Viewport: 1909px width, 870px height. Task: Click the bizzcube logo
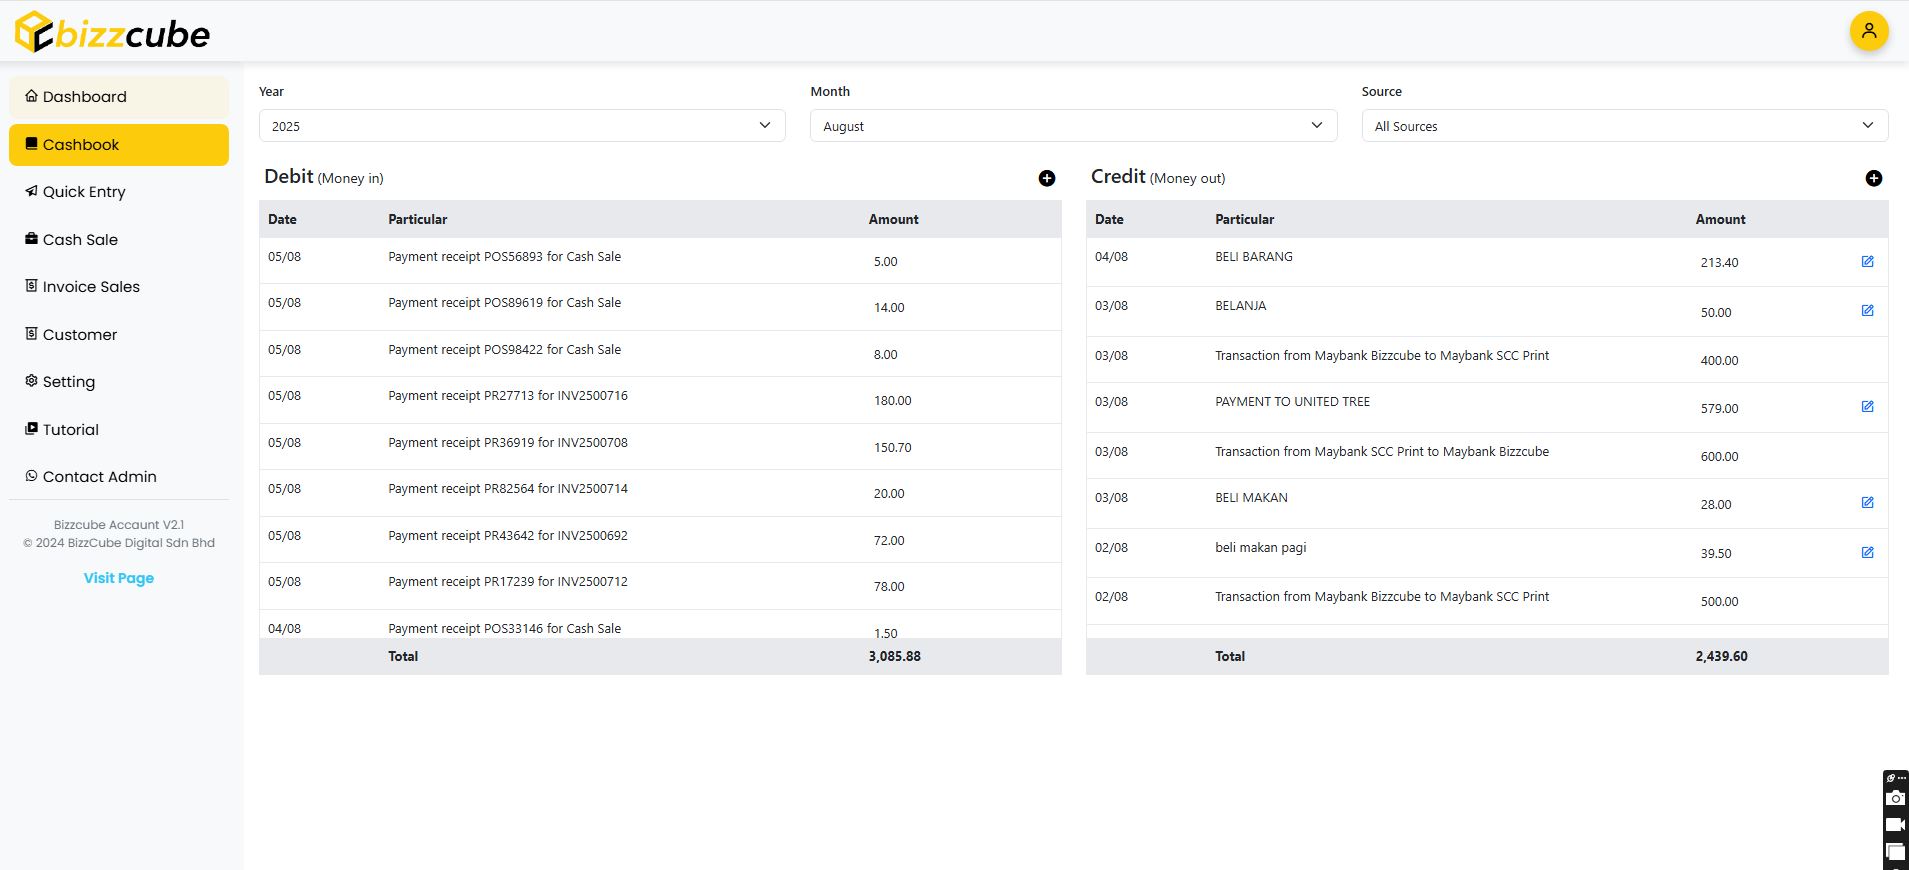pyautogui.click(x=112, y=33)
